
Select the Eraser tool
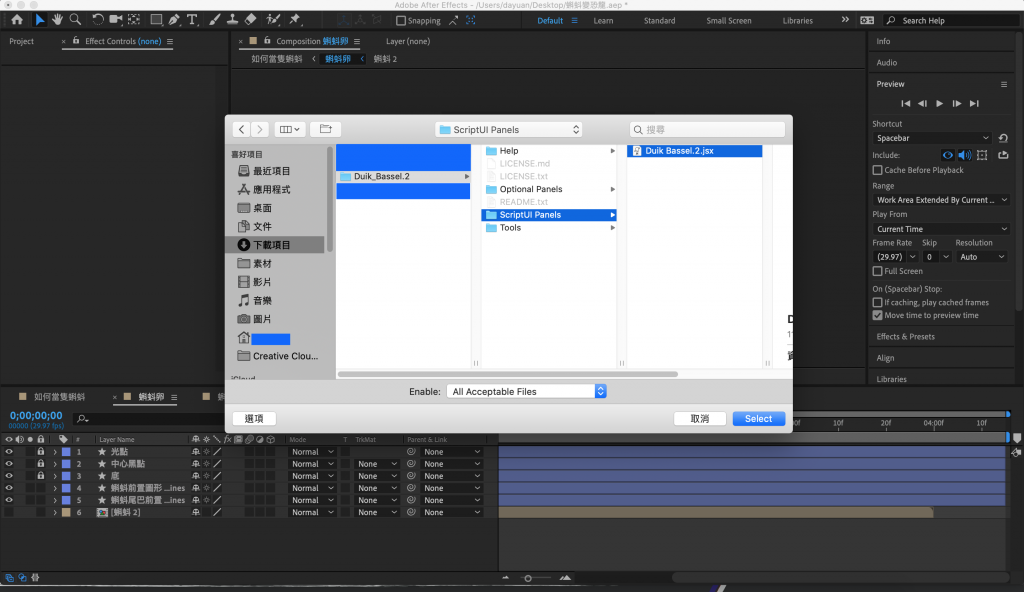[250, 20]
